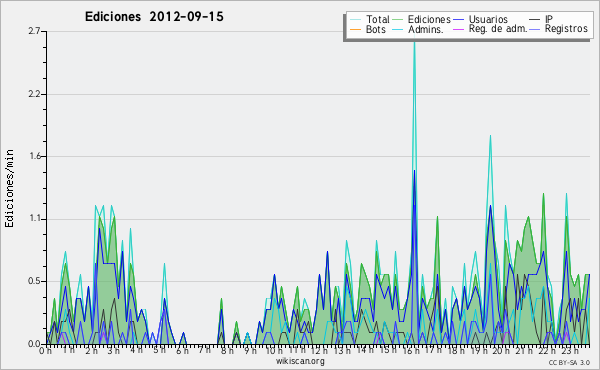Click the '3 h' x-axis tick label
Screen dimensions: 600x370
coord(114,351)
